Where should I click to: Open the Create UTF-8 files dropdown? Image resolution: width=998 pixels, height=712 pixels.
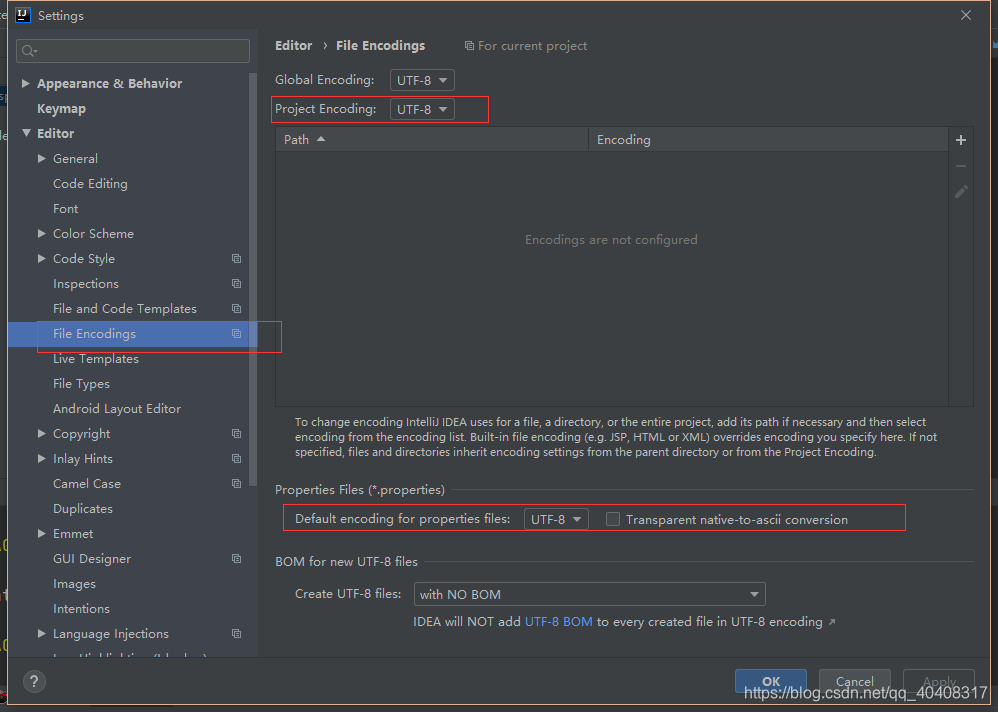(589, 594)
